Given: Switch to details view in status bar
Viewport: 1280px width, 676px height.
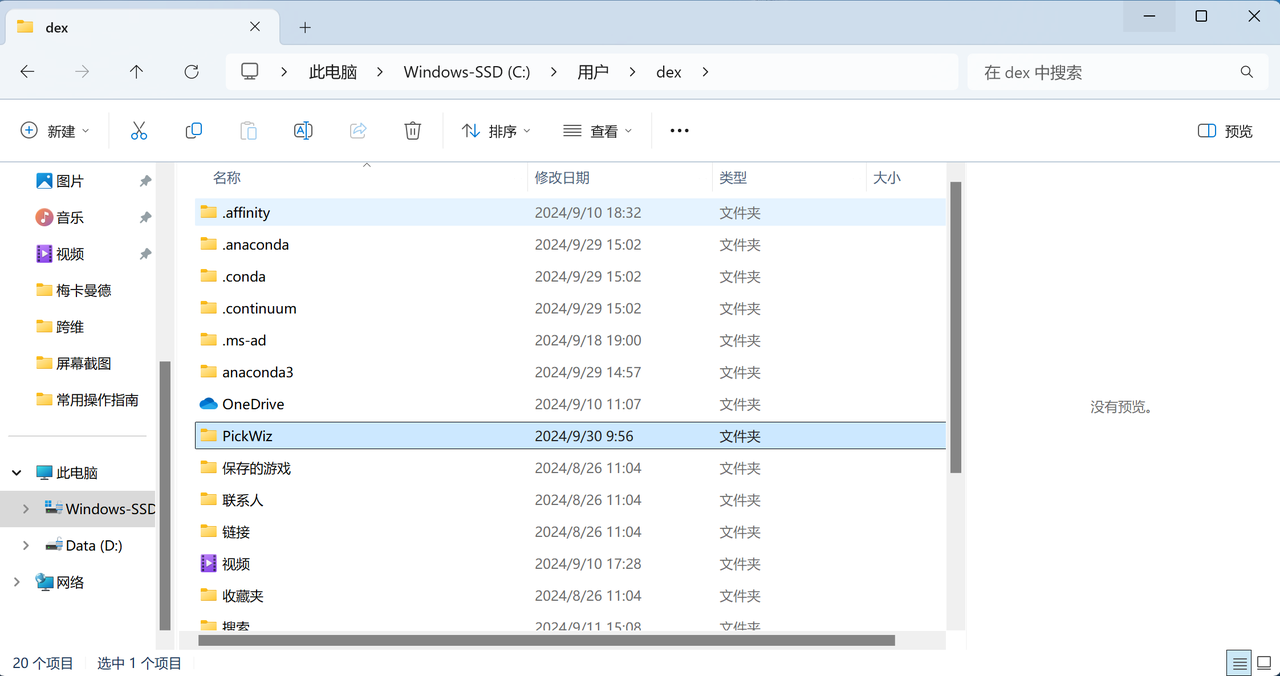Looking at the screenshot, I should pos(1239,663).
